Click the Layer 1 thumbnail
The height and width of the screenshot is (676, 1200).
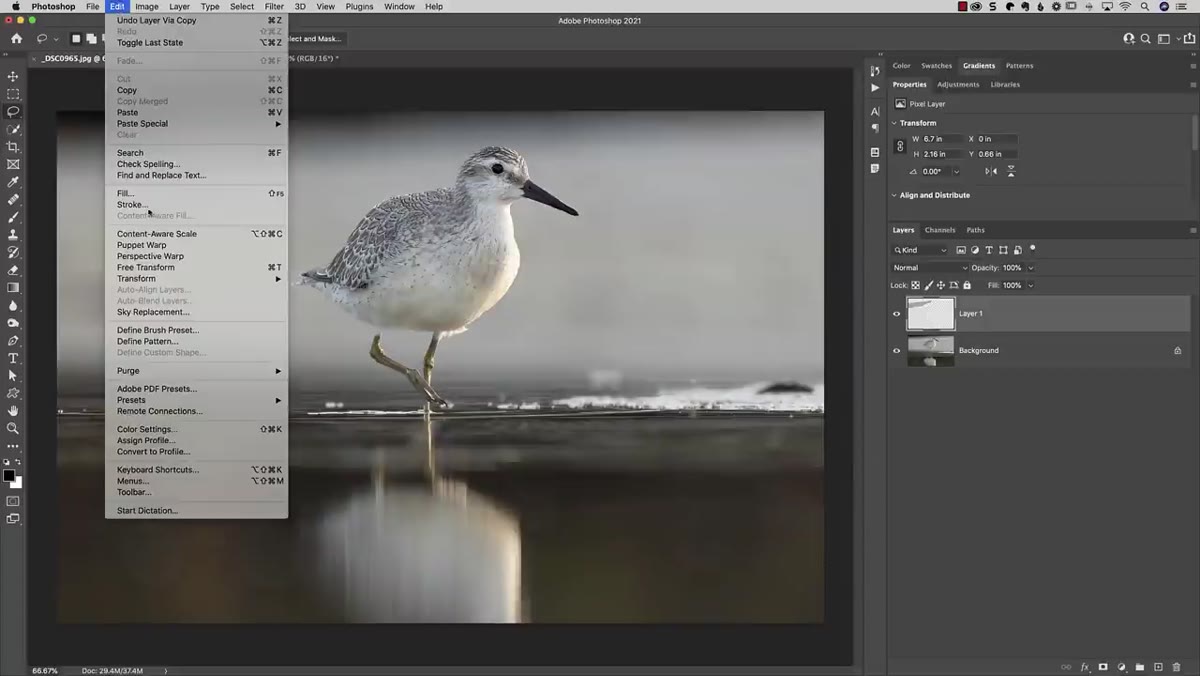[930, 314]
